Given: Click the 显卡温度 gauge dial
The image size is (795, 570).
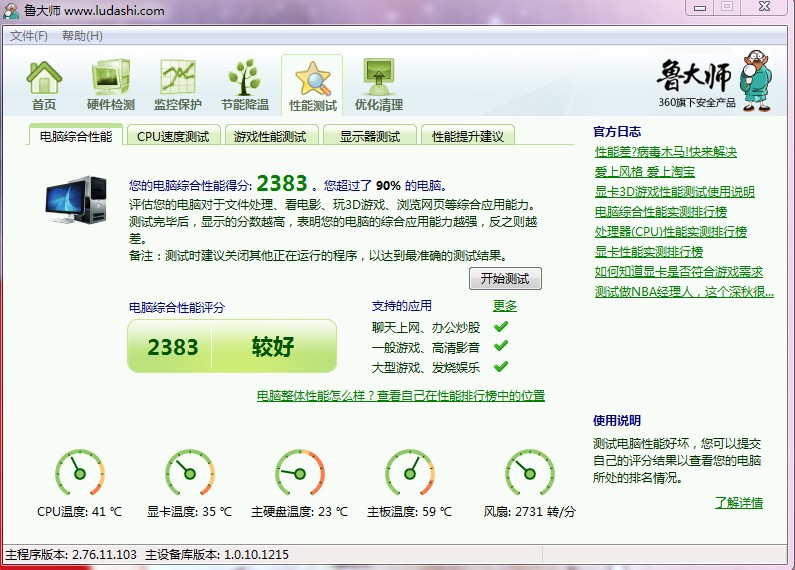Looking at the screenshot, I should click(x=190, y=473).
